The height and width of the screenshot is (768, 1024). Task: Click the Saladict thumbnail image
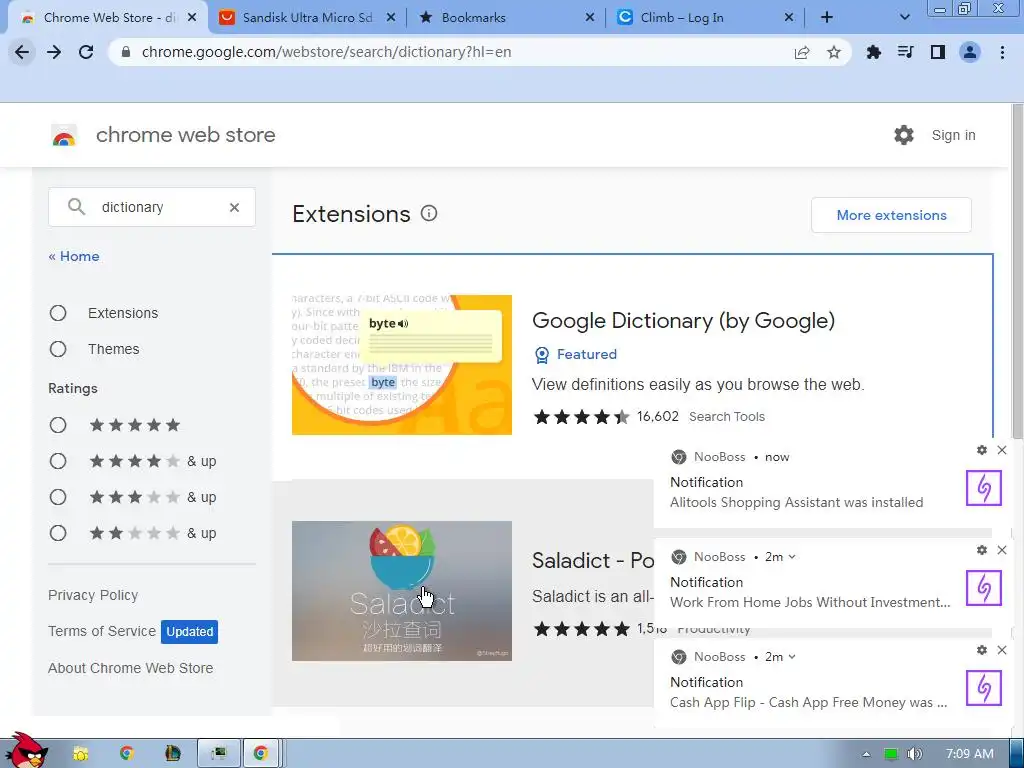coord(402,591)
